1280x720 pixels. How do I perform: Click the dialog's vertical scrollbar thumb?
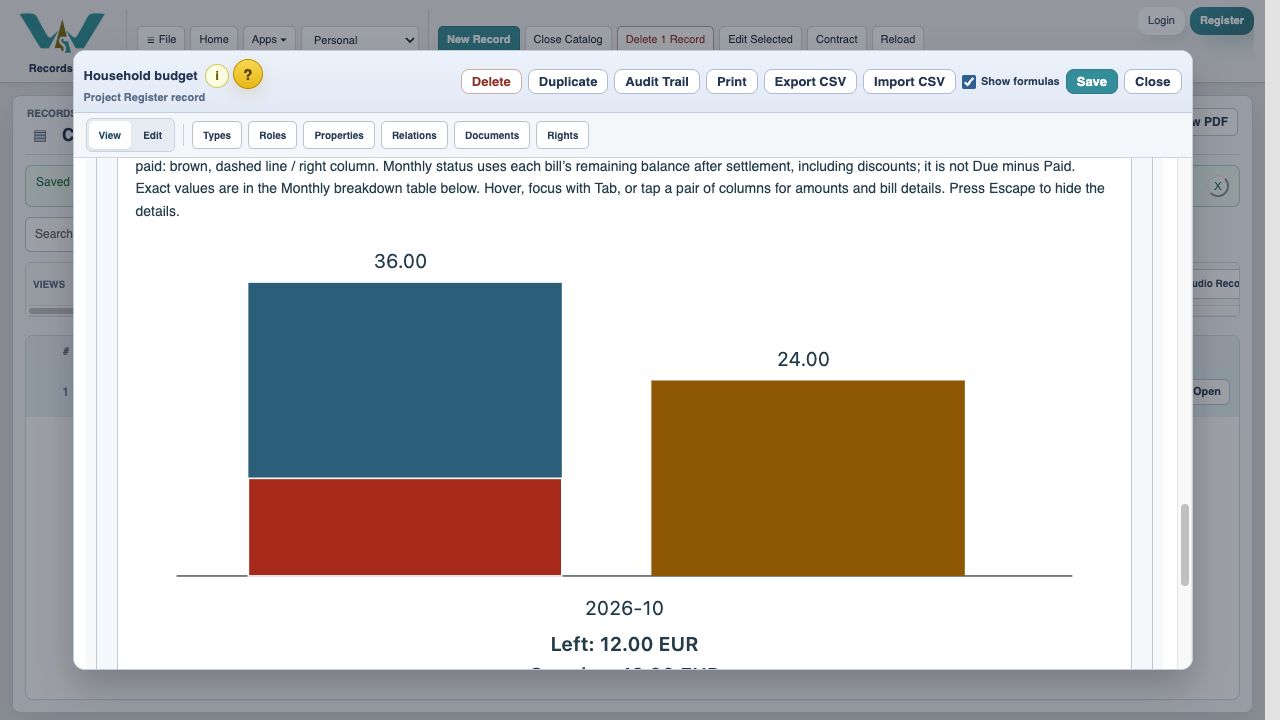click(x=1185, y=544)
